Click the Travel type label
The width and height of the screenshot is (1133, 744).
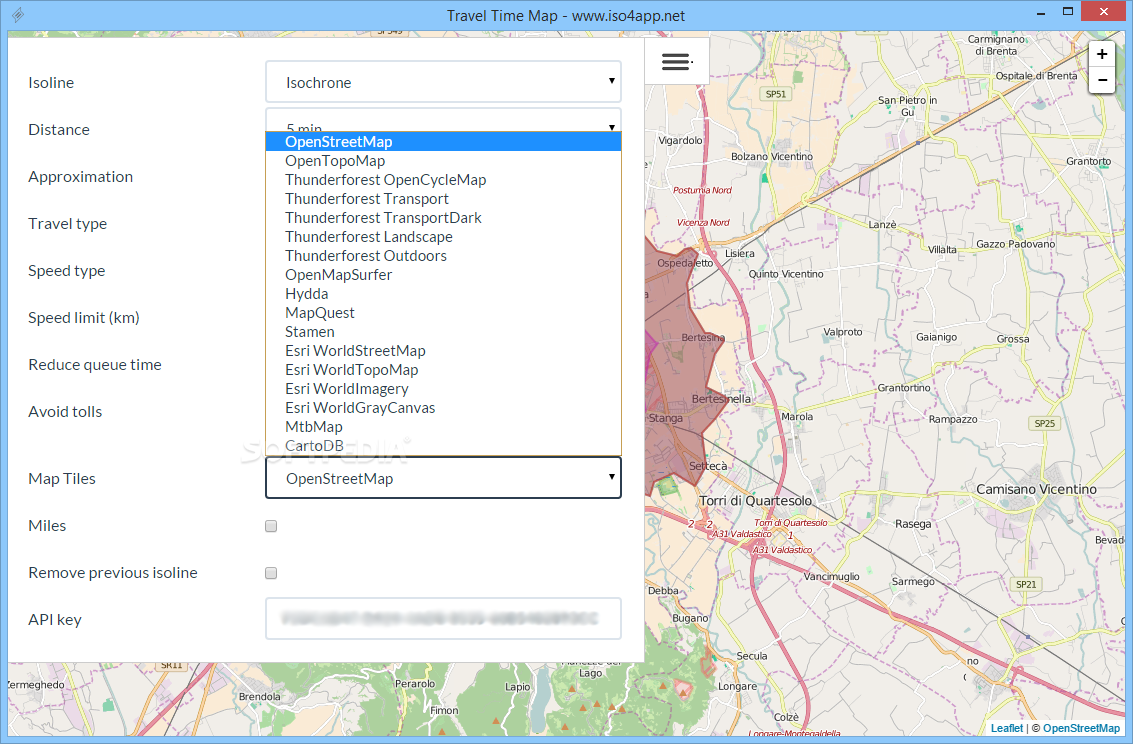point(67,224)
